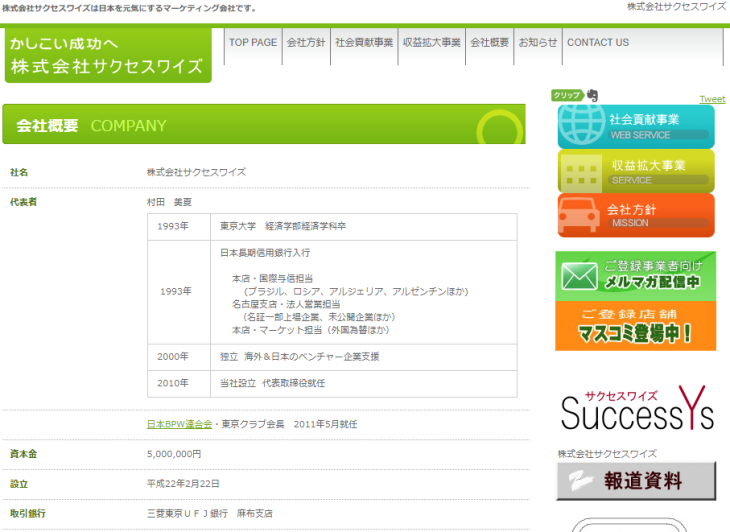Screen dimensions: 730x532
Task: Open the 収益拡大事業 SERVICE banner
Action: 636,171
